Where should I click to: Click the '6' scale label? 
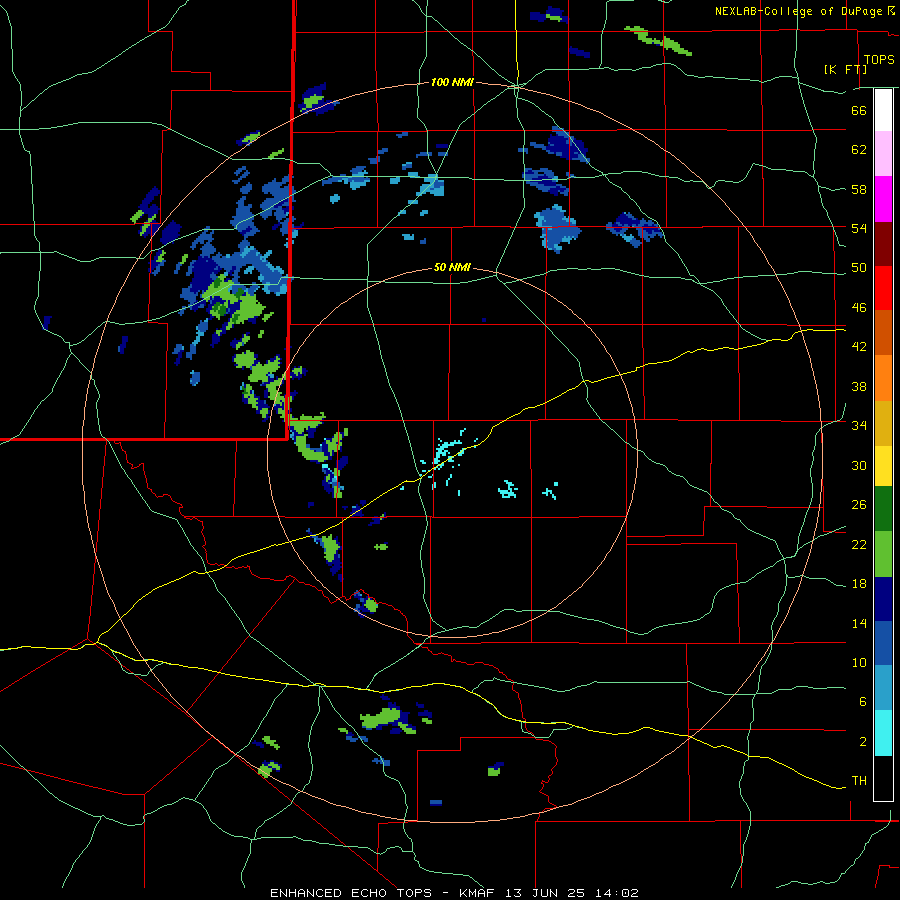pos(863,701)
